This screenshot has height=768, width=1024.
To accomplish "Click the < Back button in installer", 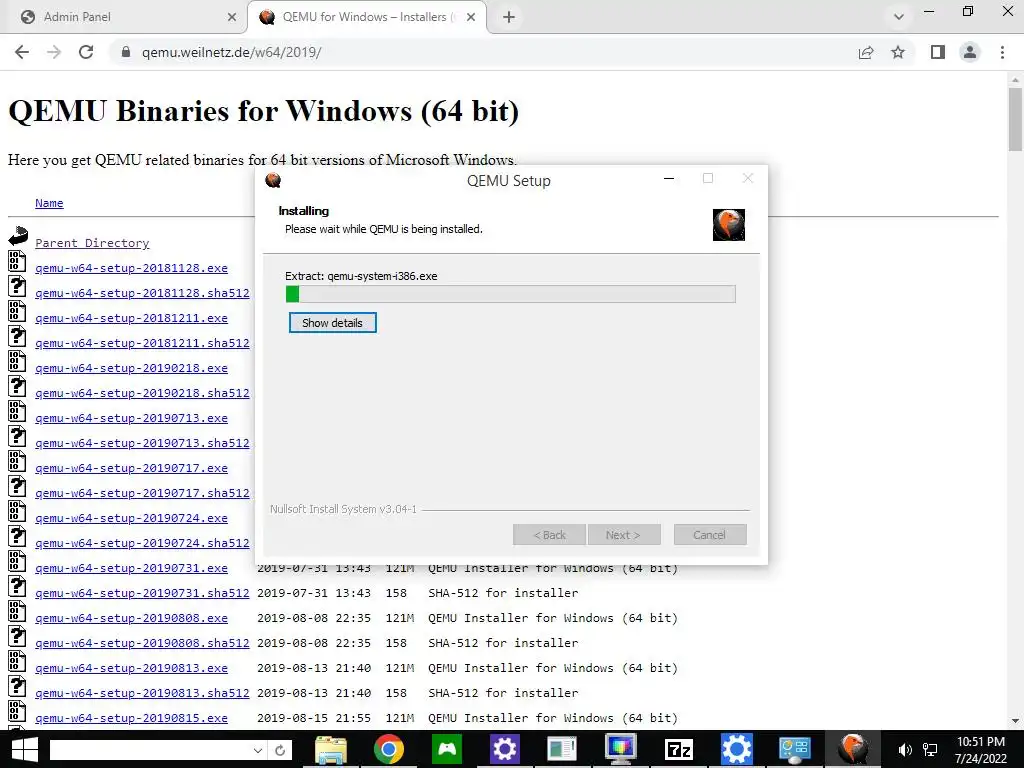I will 549,535.
